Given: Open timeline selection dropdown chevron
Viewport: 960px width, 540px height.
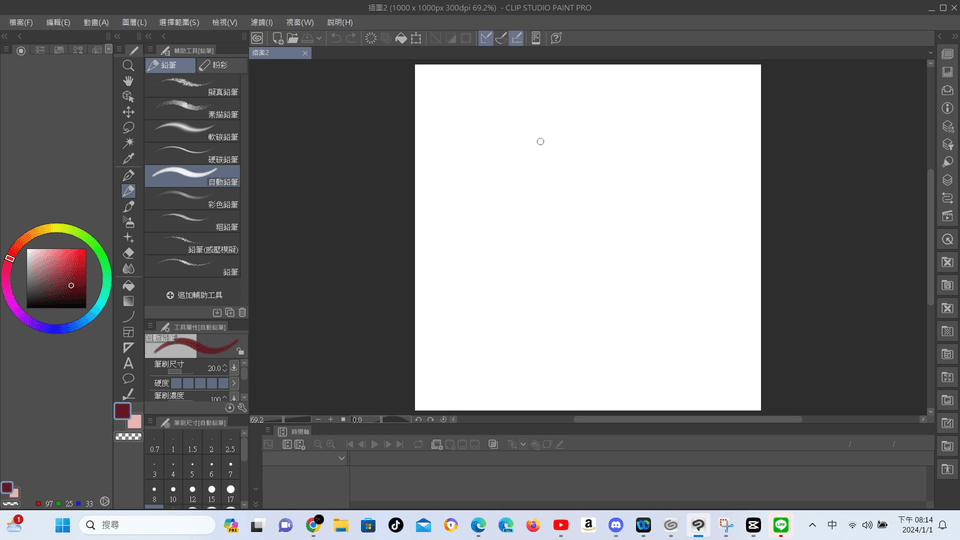Looking at the screenshot, I should tap(342, 458).
